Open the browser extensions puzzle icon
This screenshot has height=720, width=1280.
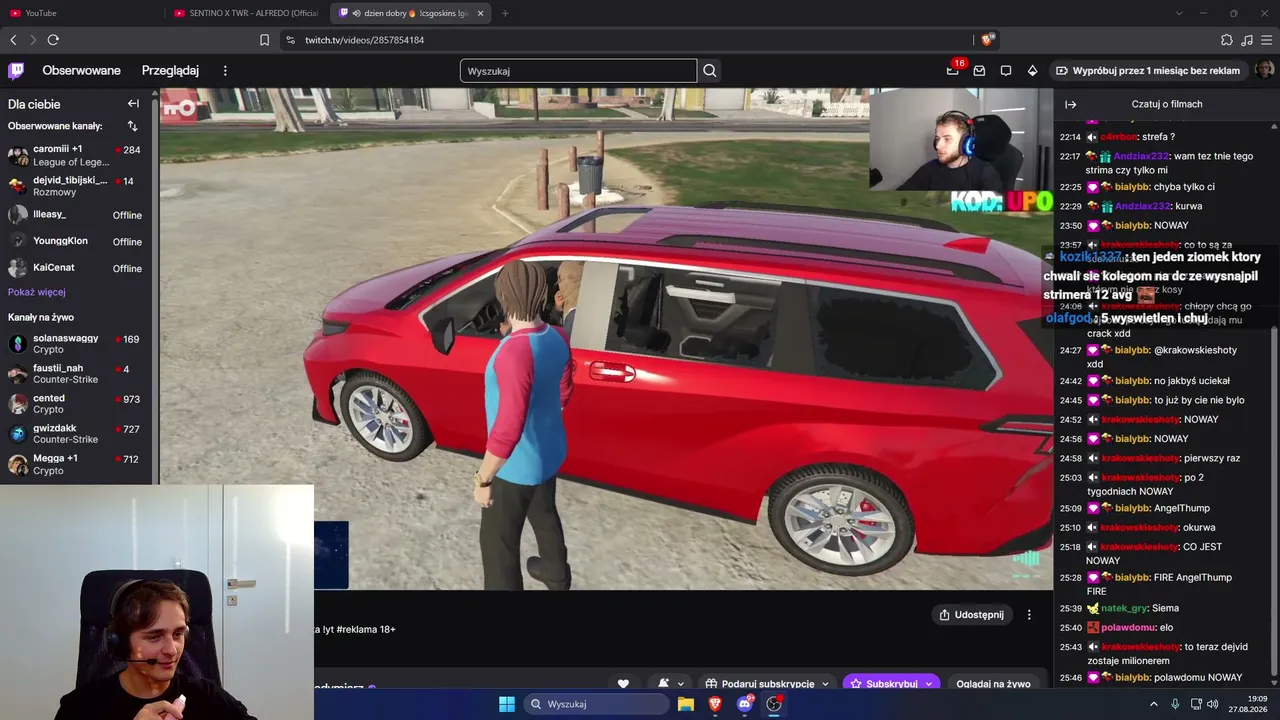[x=1227, y=40]
